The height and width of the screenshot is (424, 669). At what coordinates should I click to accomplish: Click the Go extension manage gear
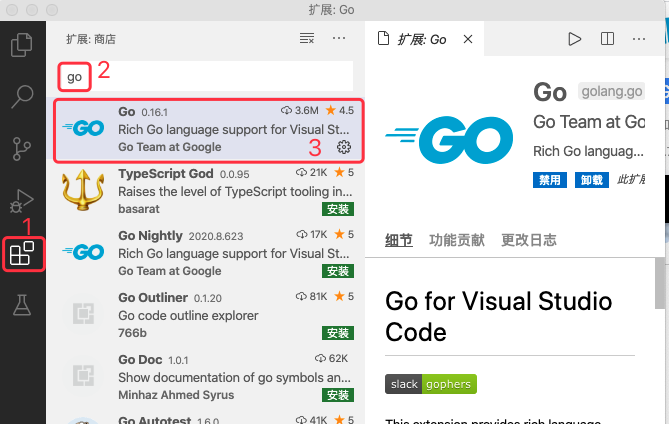[344, 147]
